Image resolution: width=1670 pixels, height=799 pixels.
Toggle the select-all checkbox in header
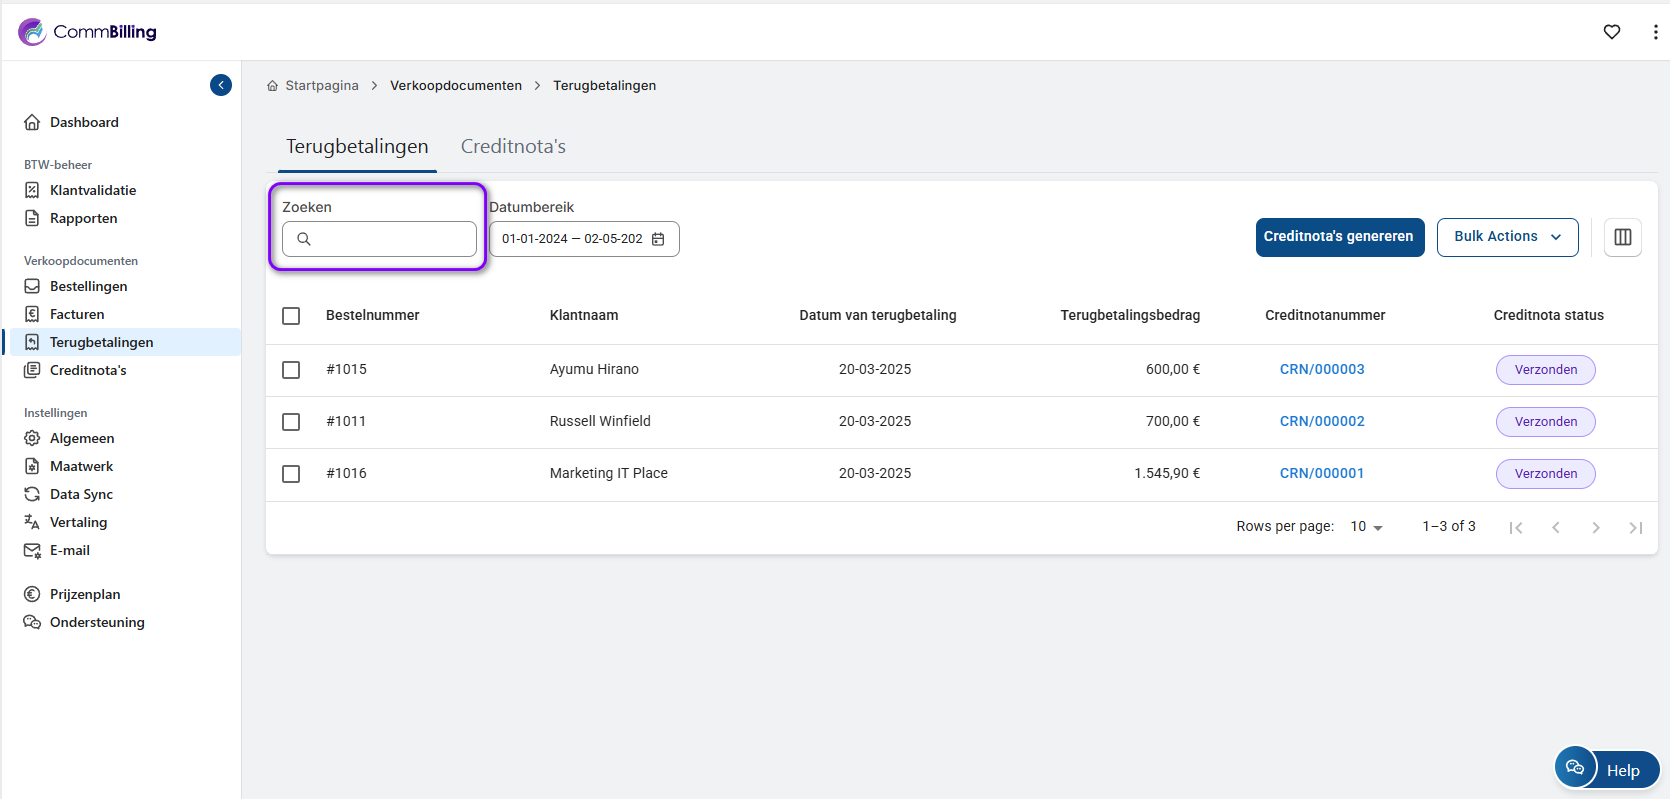291,316
